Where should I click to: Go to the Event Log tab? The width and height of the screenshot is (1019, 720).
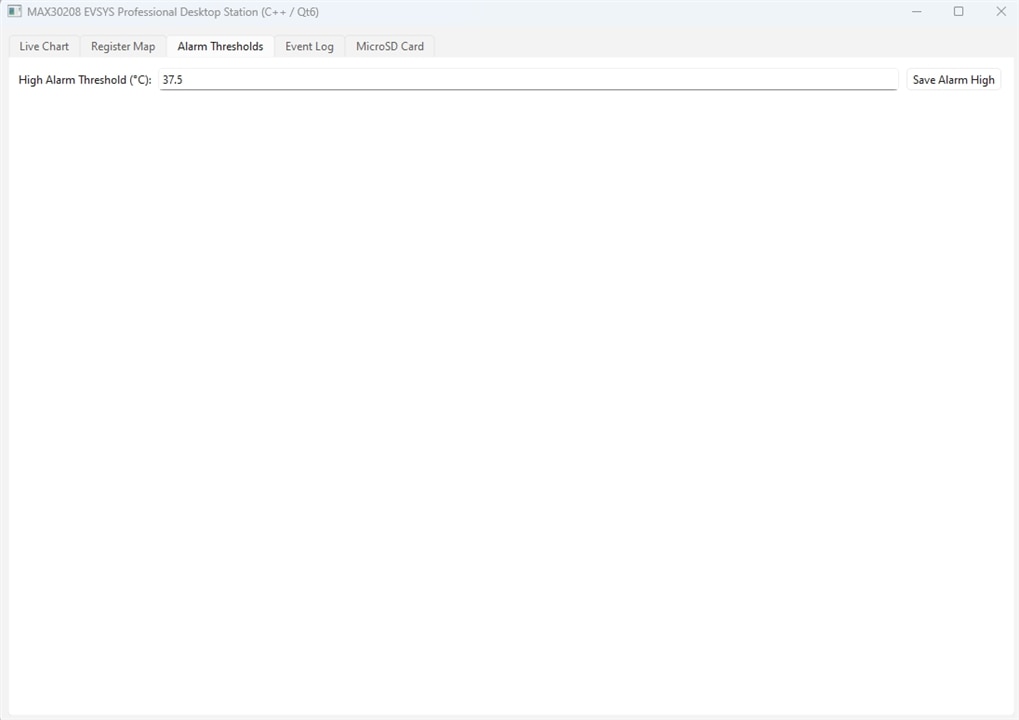[x=309, y=46]
